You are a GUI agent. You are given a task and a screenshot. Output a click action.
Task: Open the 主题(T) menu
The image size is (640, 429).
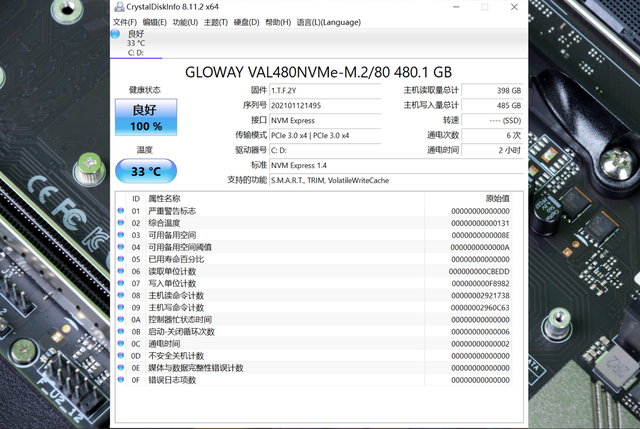[x=216, y=22]
